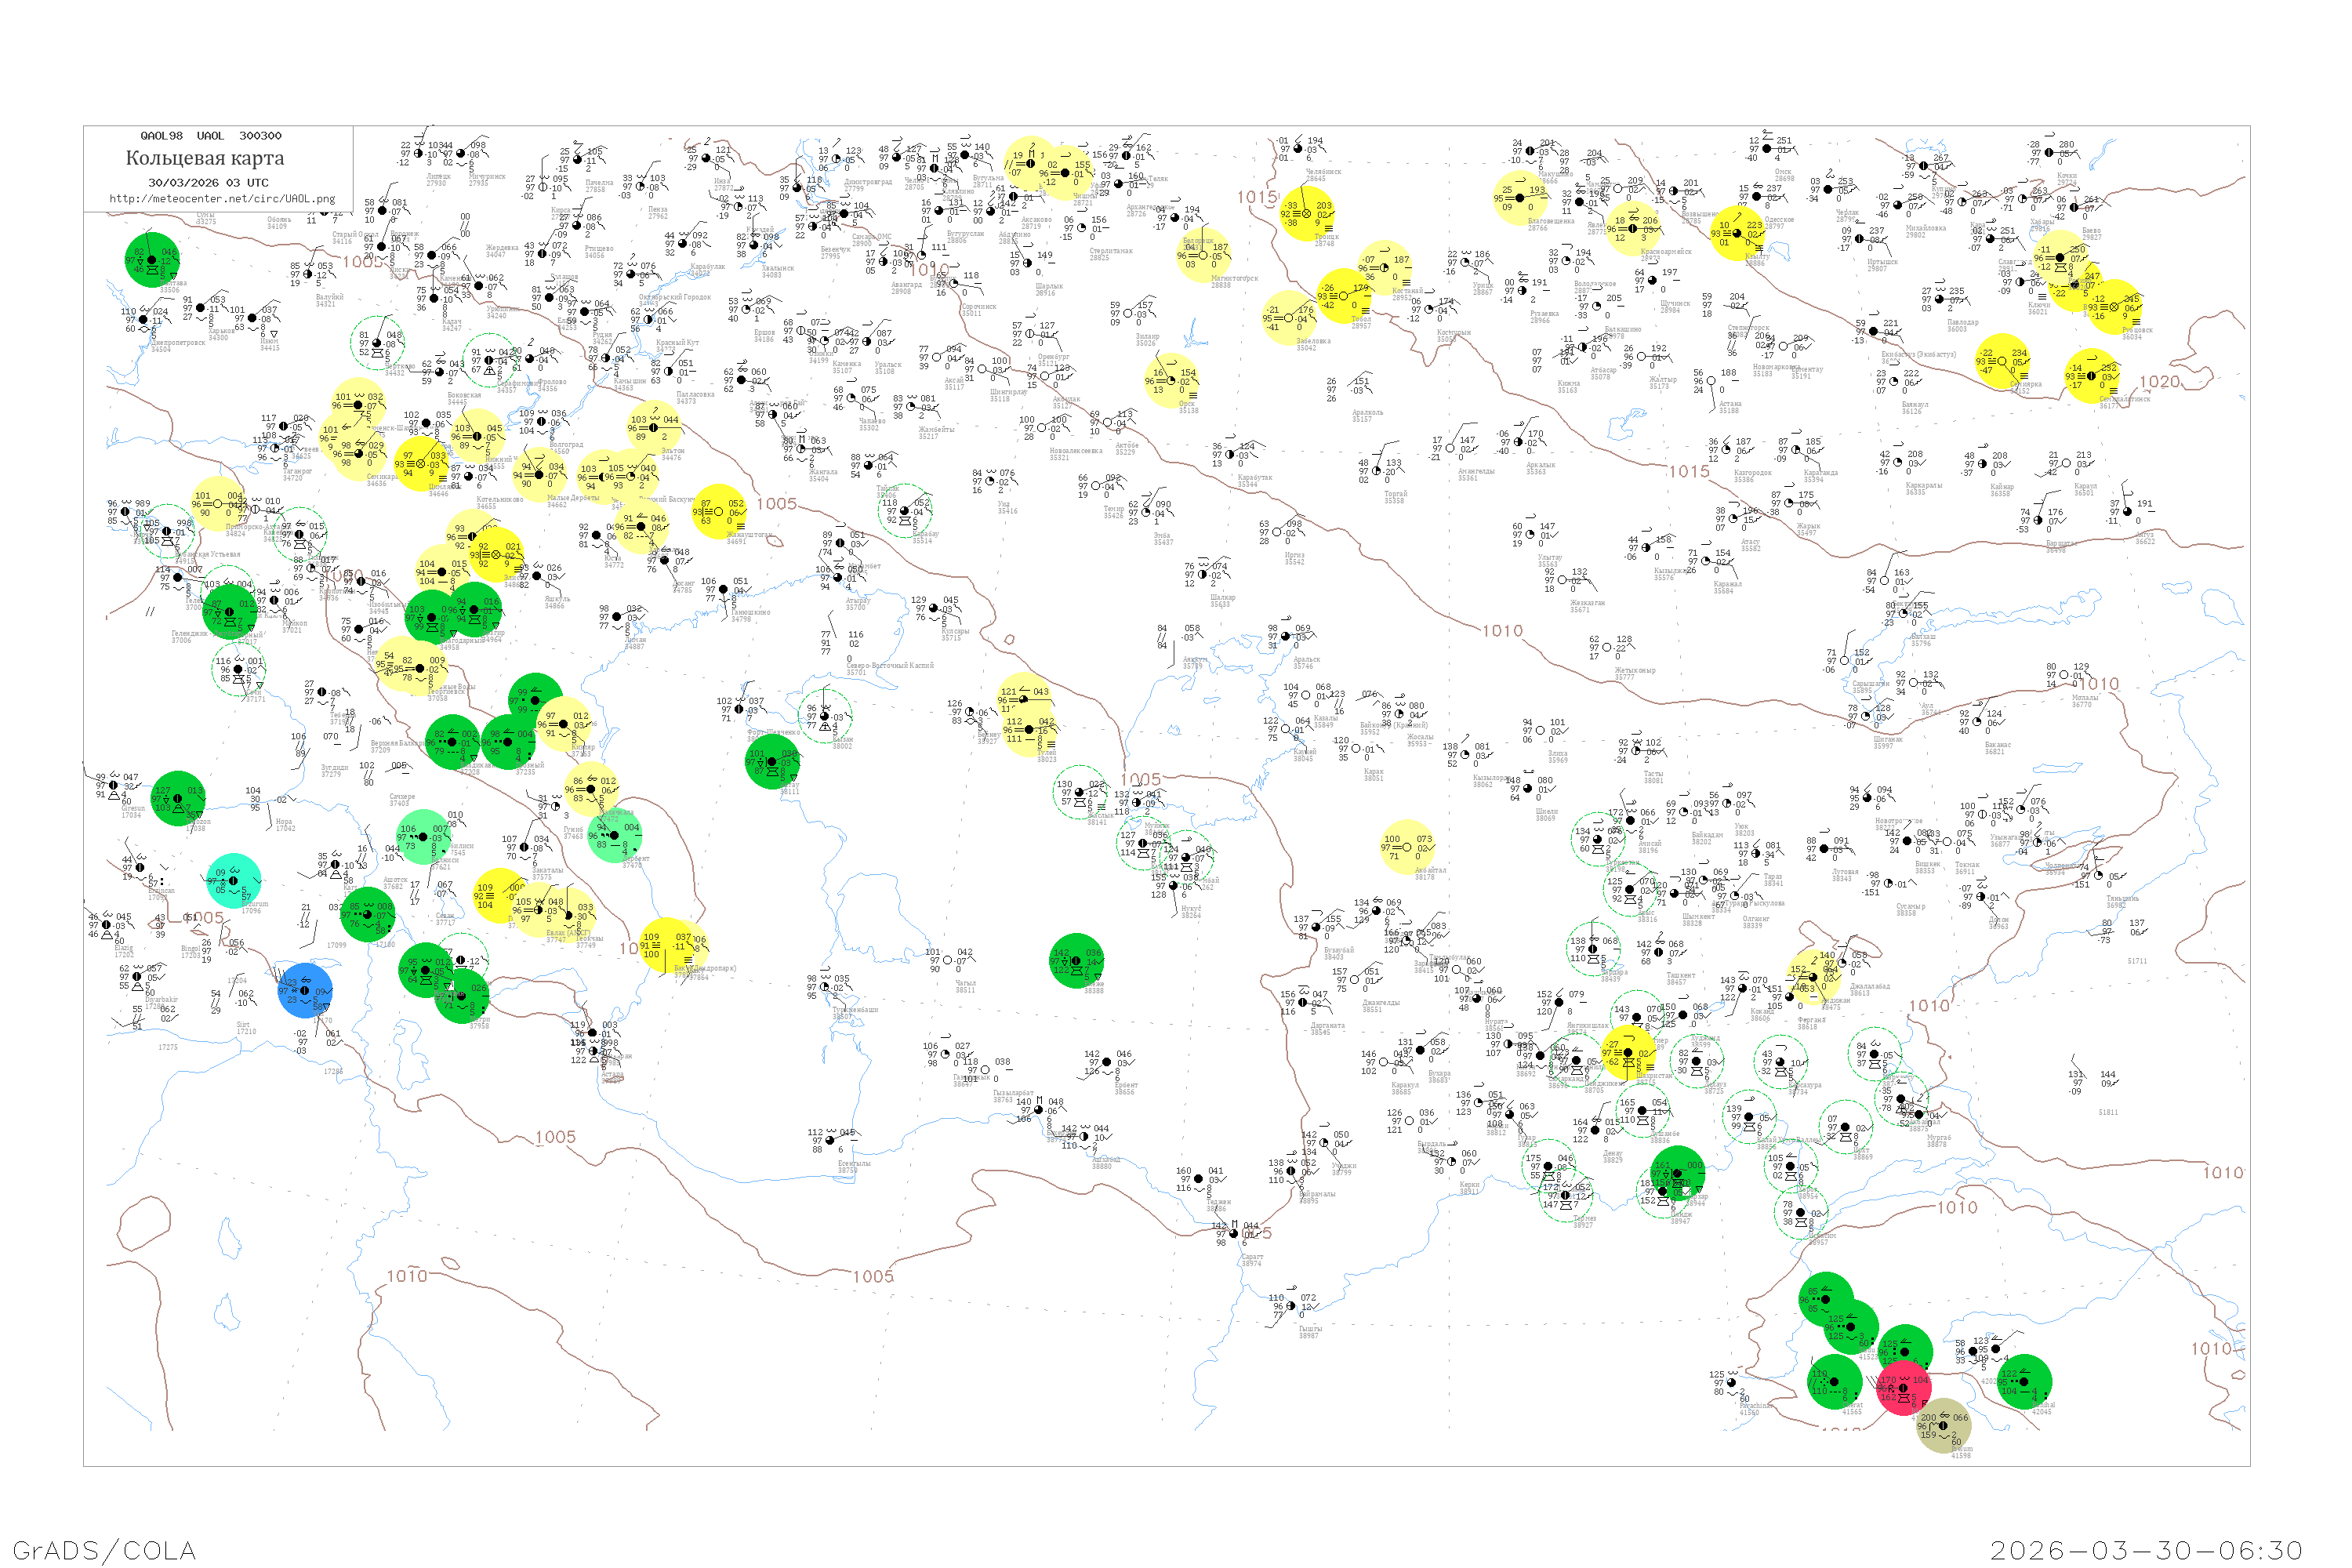The image size is (2352, 1568).
Task: Click the 30/03/2026 03 UTC date text
Action: (x=208, y=182)
